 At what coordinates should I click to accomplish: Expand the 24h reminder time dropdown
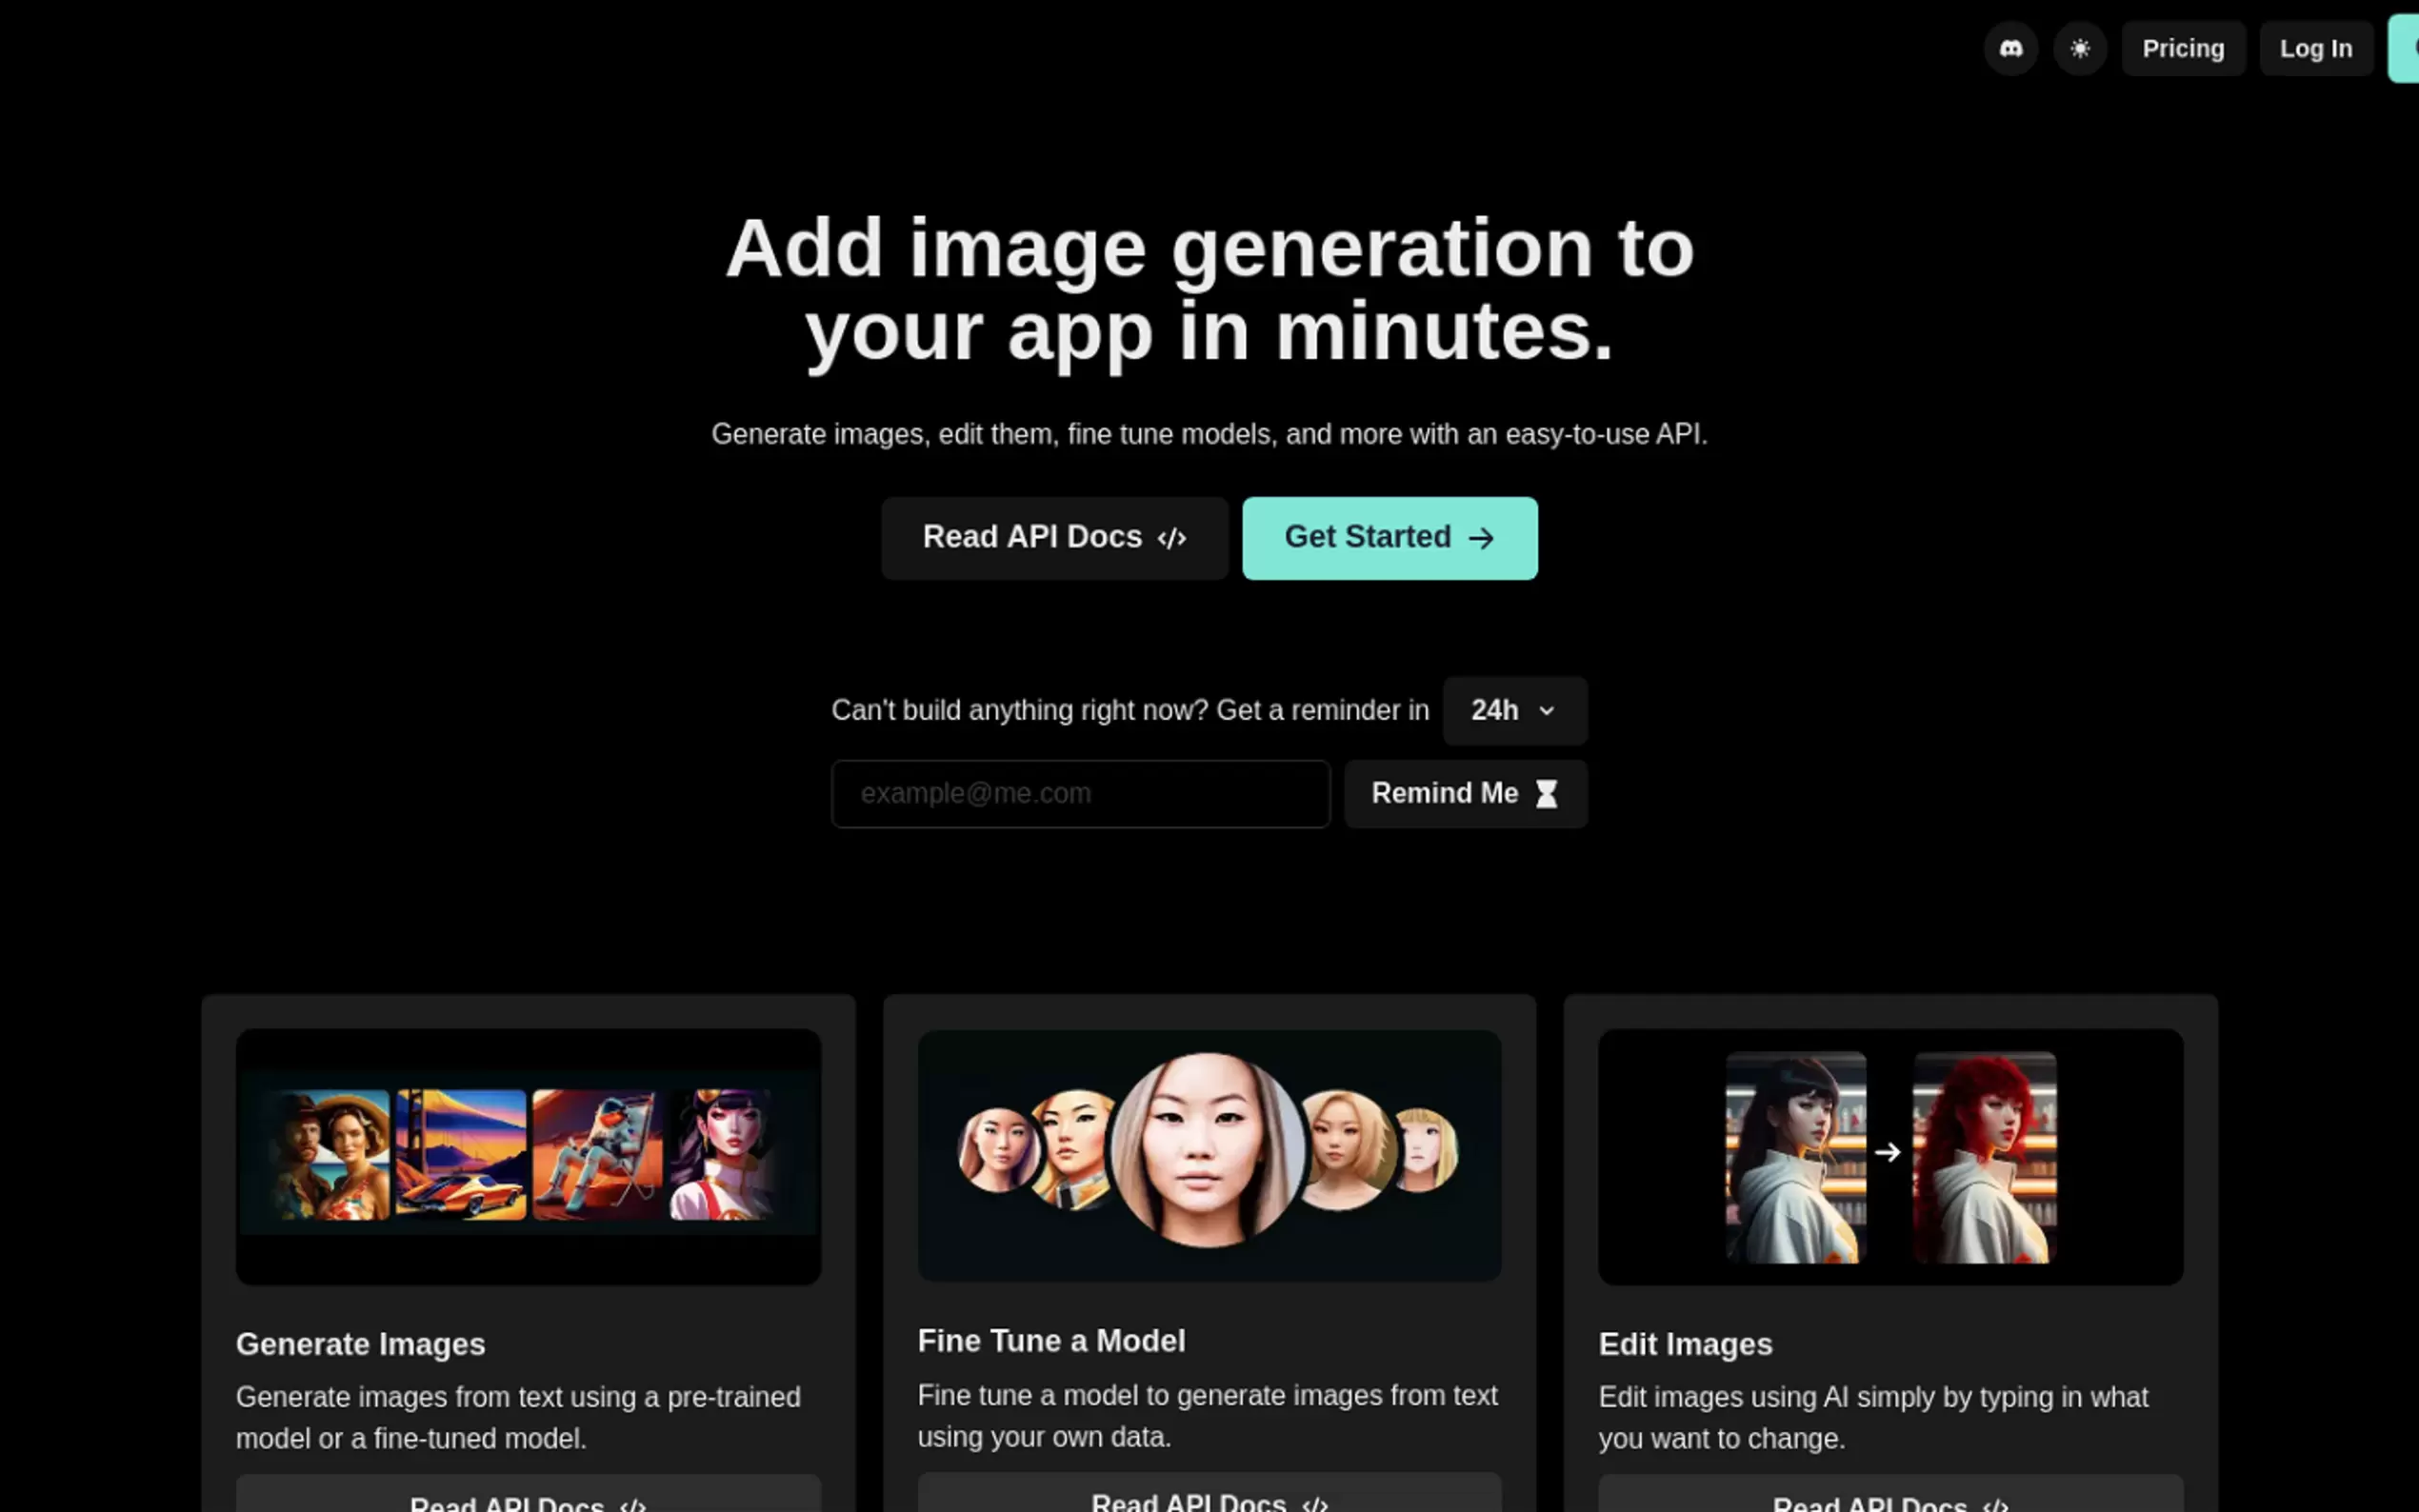point(1513,710)
